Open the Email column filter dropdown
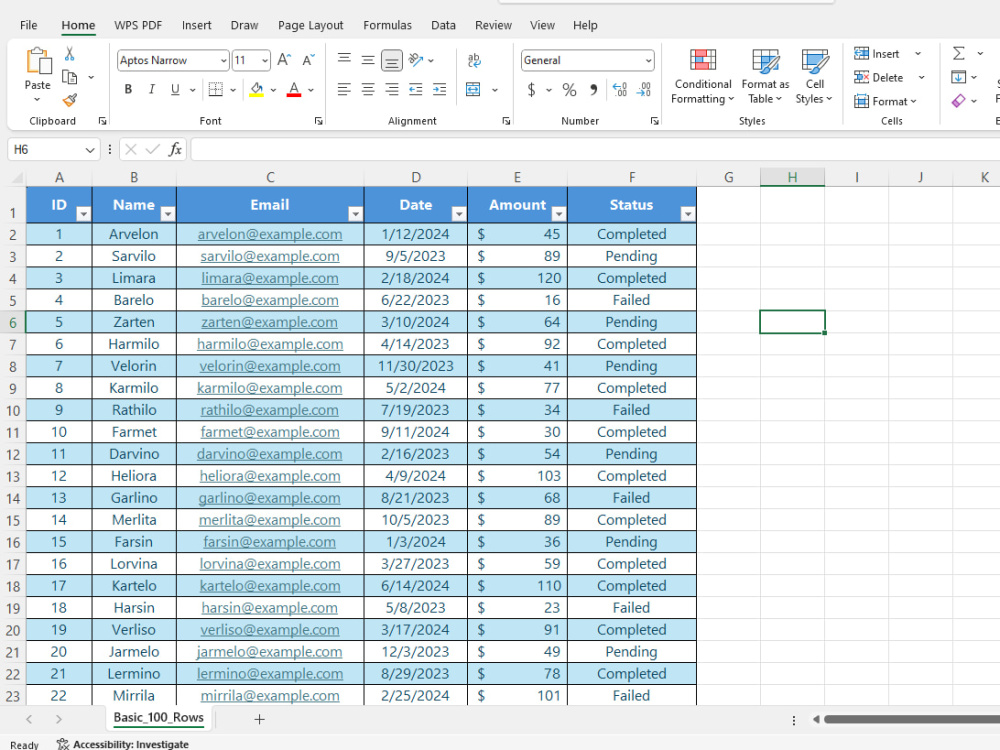The height and width of the screenshot is (750, 1000). coord(355,214)
